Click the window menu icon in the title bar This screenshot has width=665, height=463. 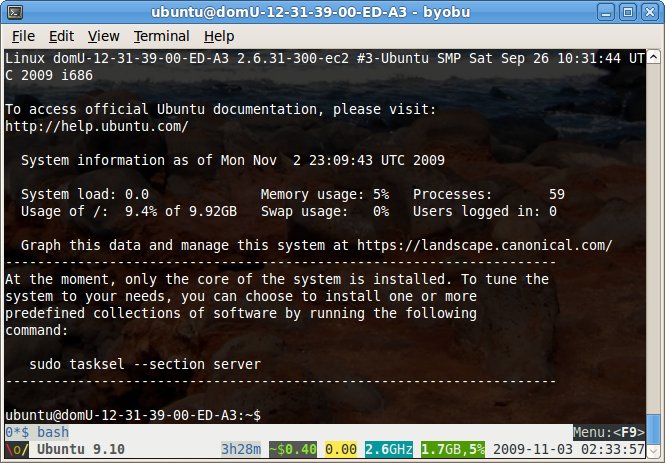point(14,13)
